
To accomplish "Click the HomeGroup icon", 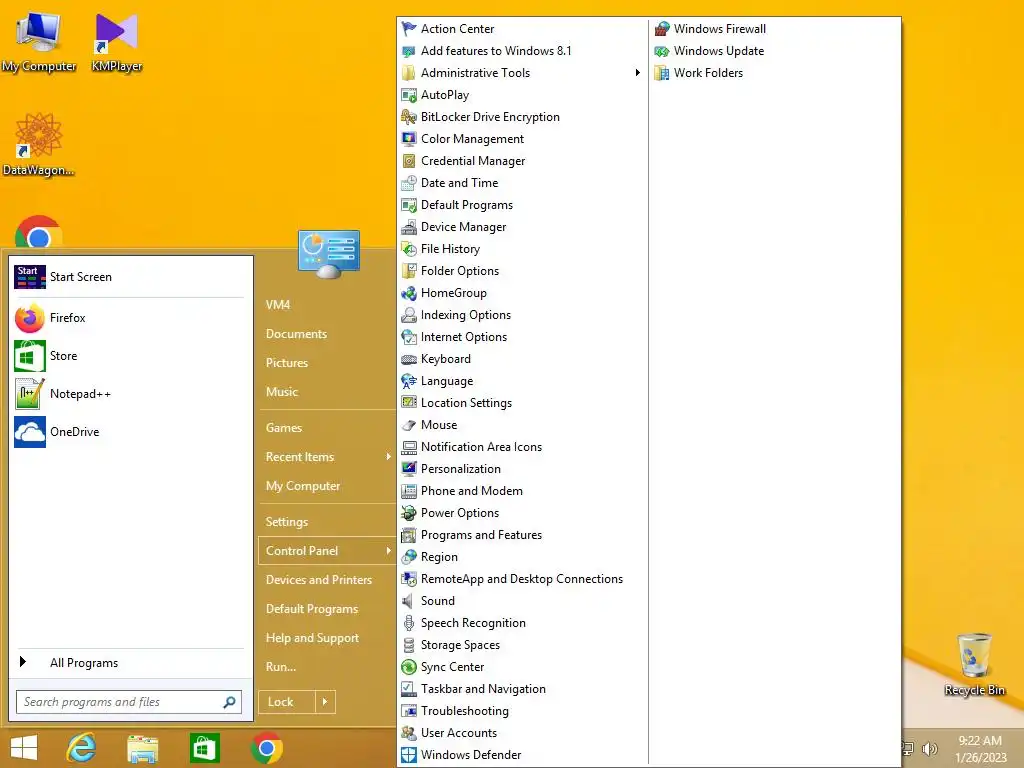I will pyautogui.click(x=409, y=293).
